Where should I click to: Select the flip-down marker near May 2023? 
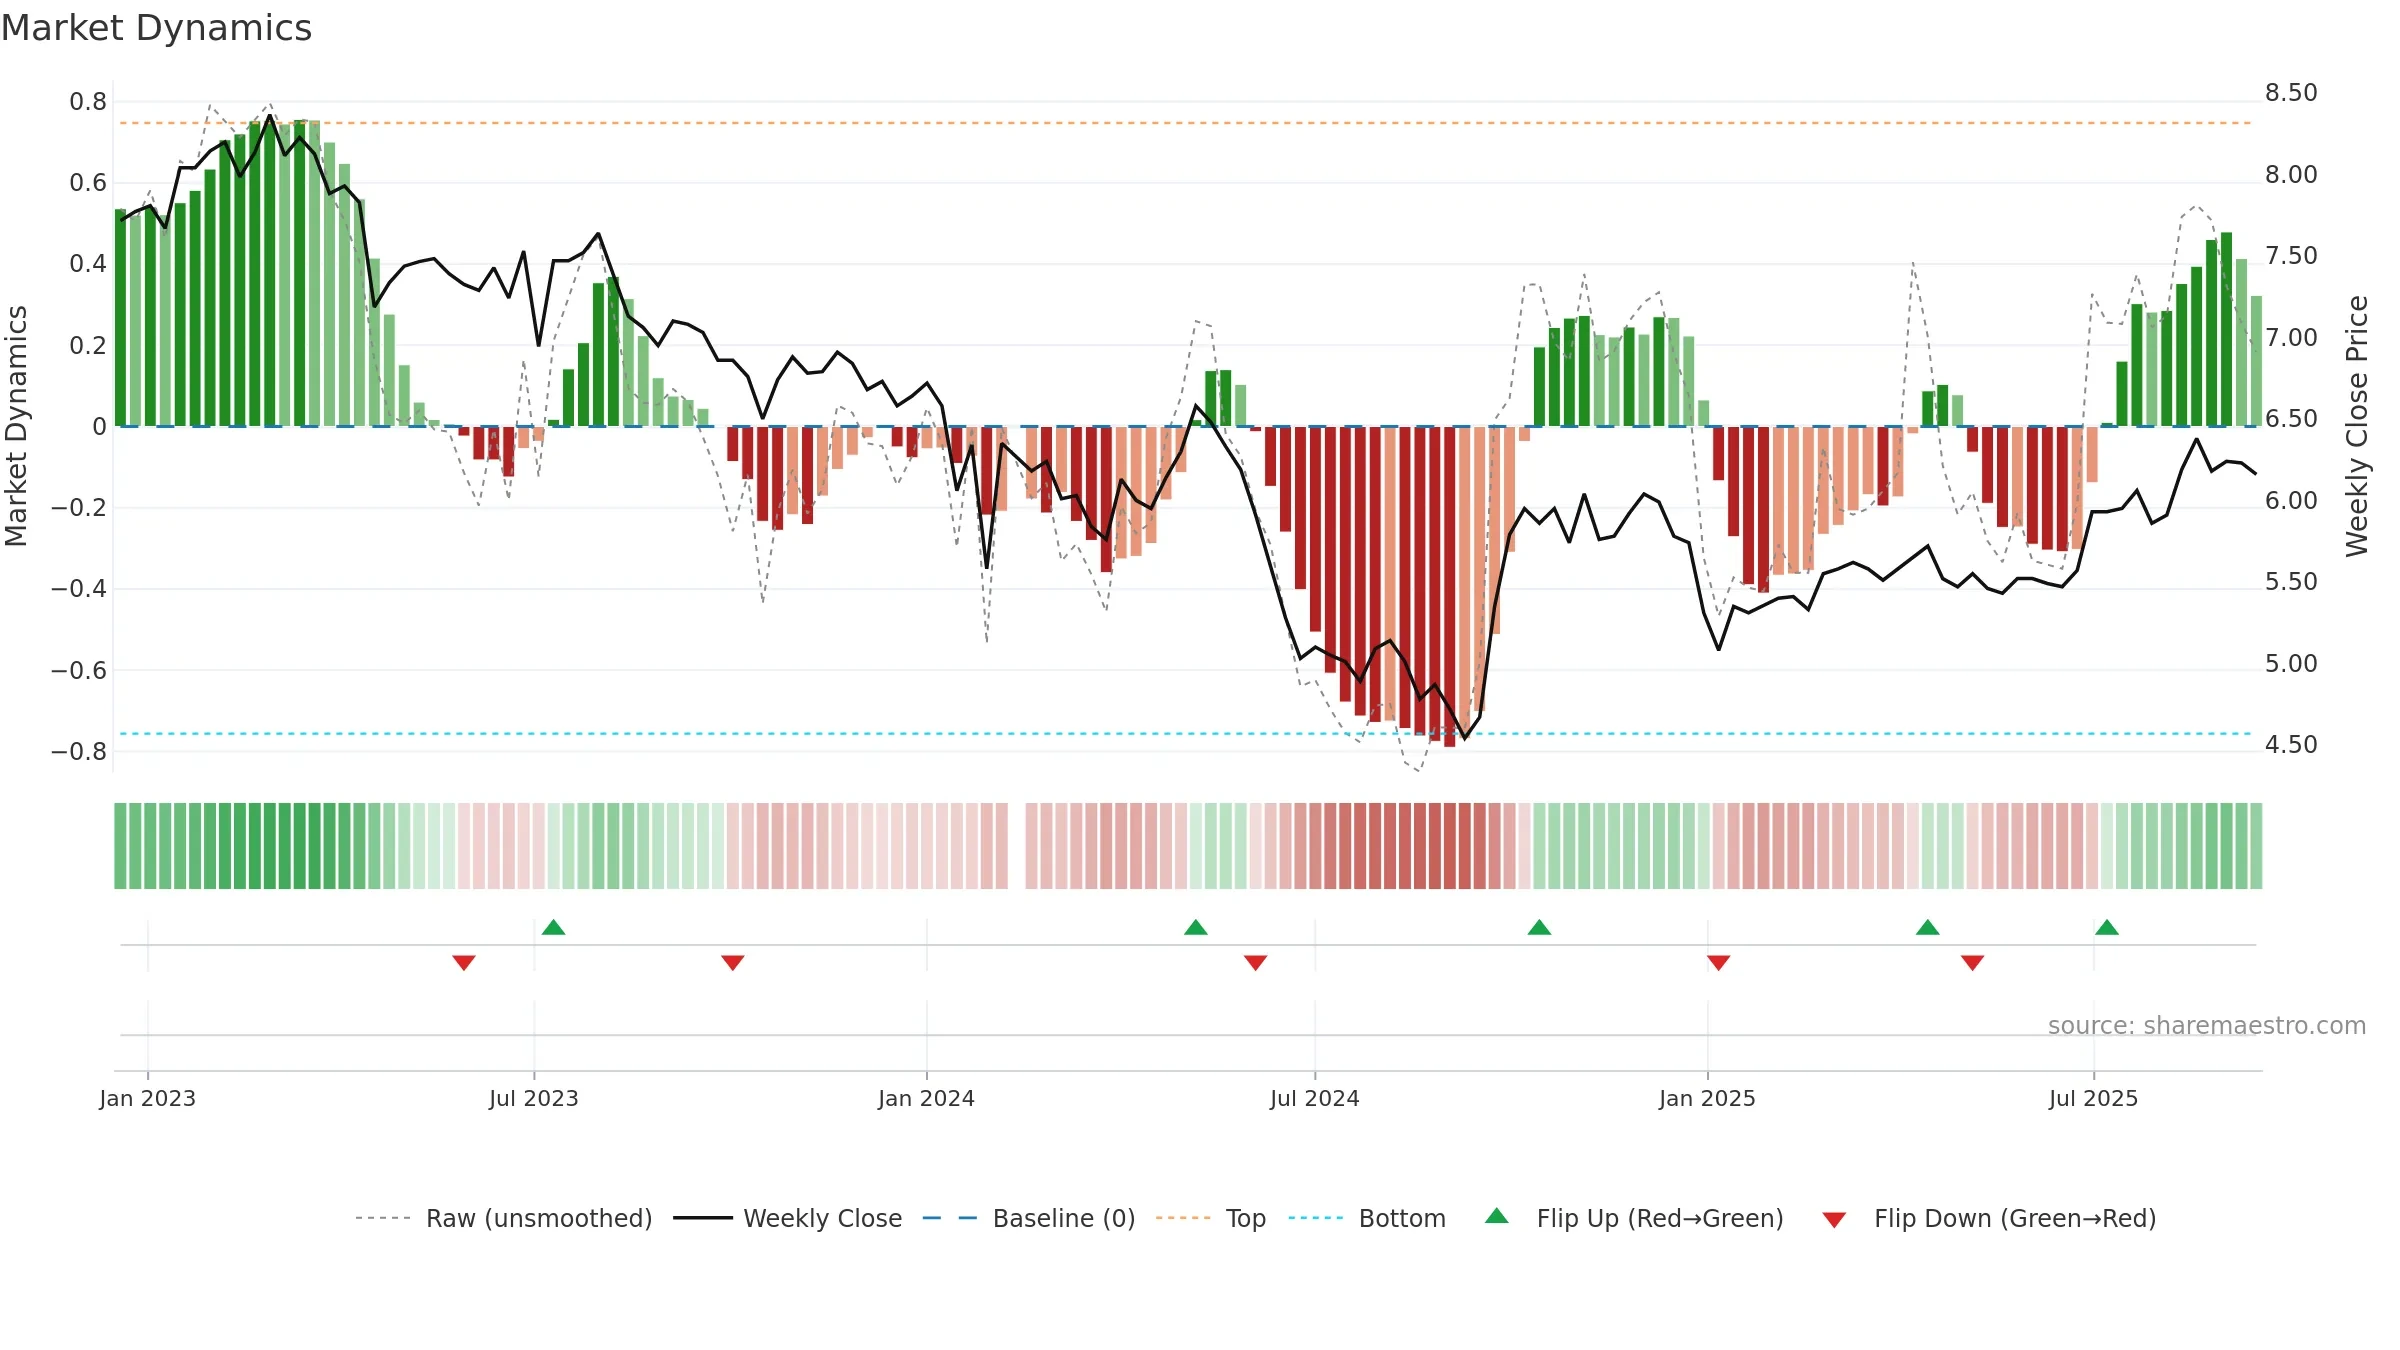pos(464,962)
